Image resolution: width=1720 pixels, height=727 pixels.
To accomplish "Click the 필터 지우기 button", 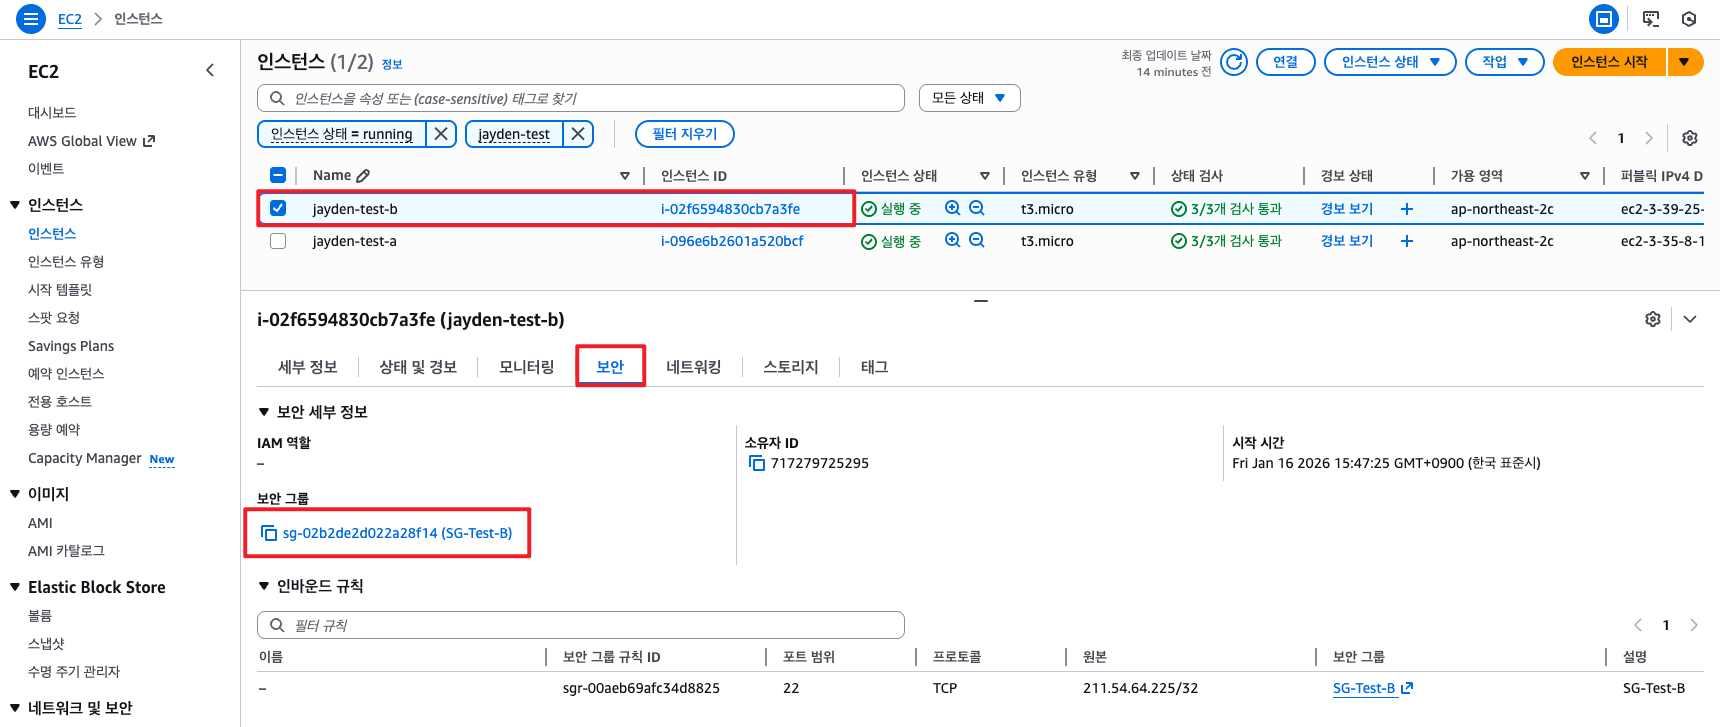I will (x=685, y=134).
